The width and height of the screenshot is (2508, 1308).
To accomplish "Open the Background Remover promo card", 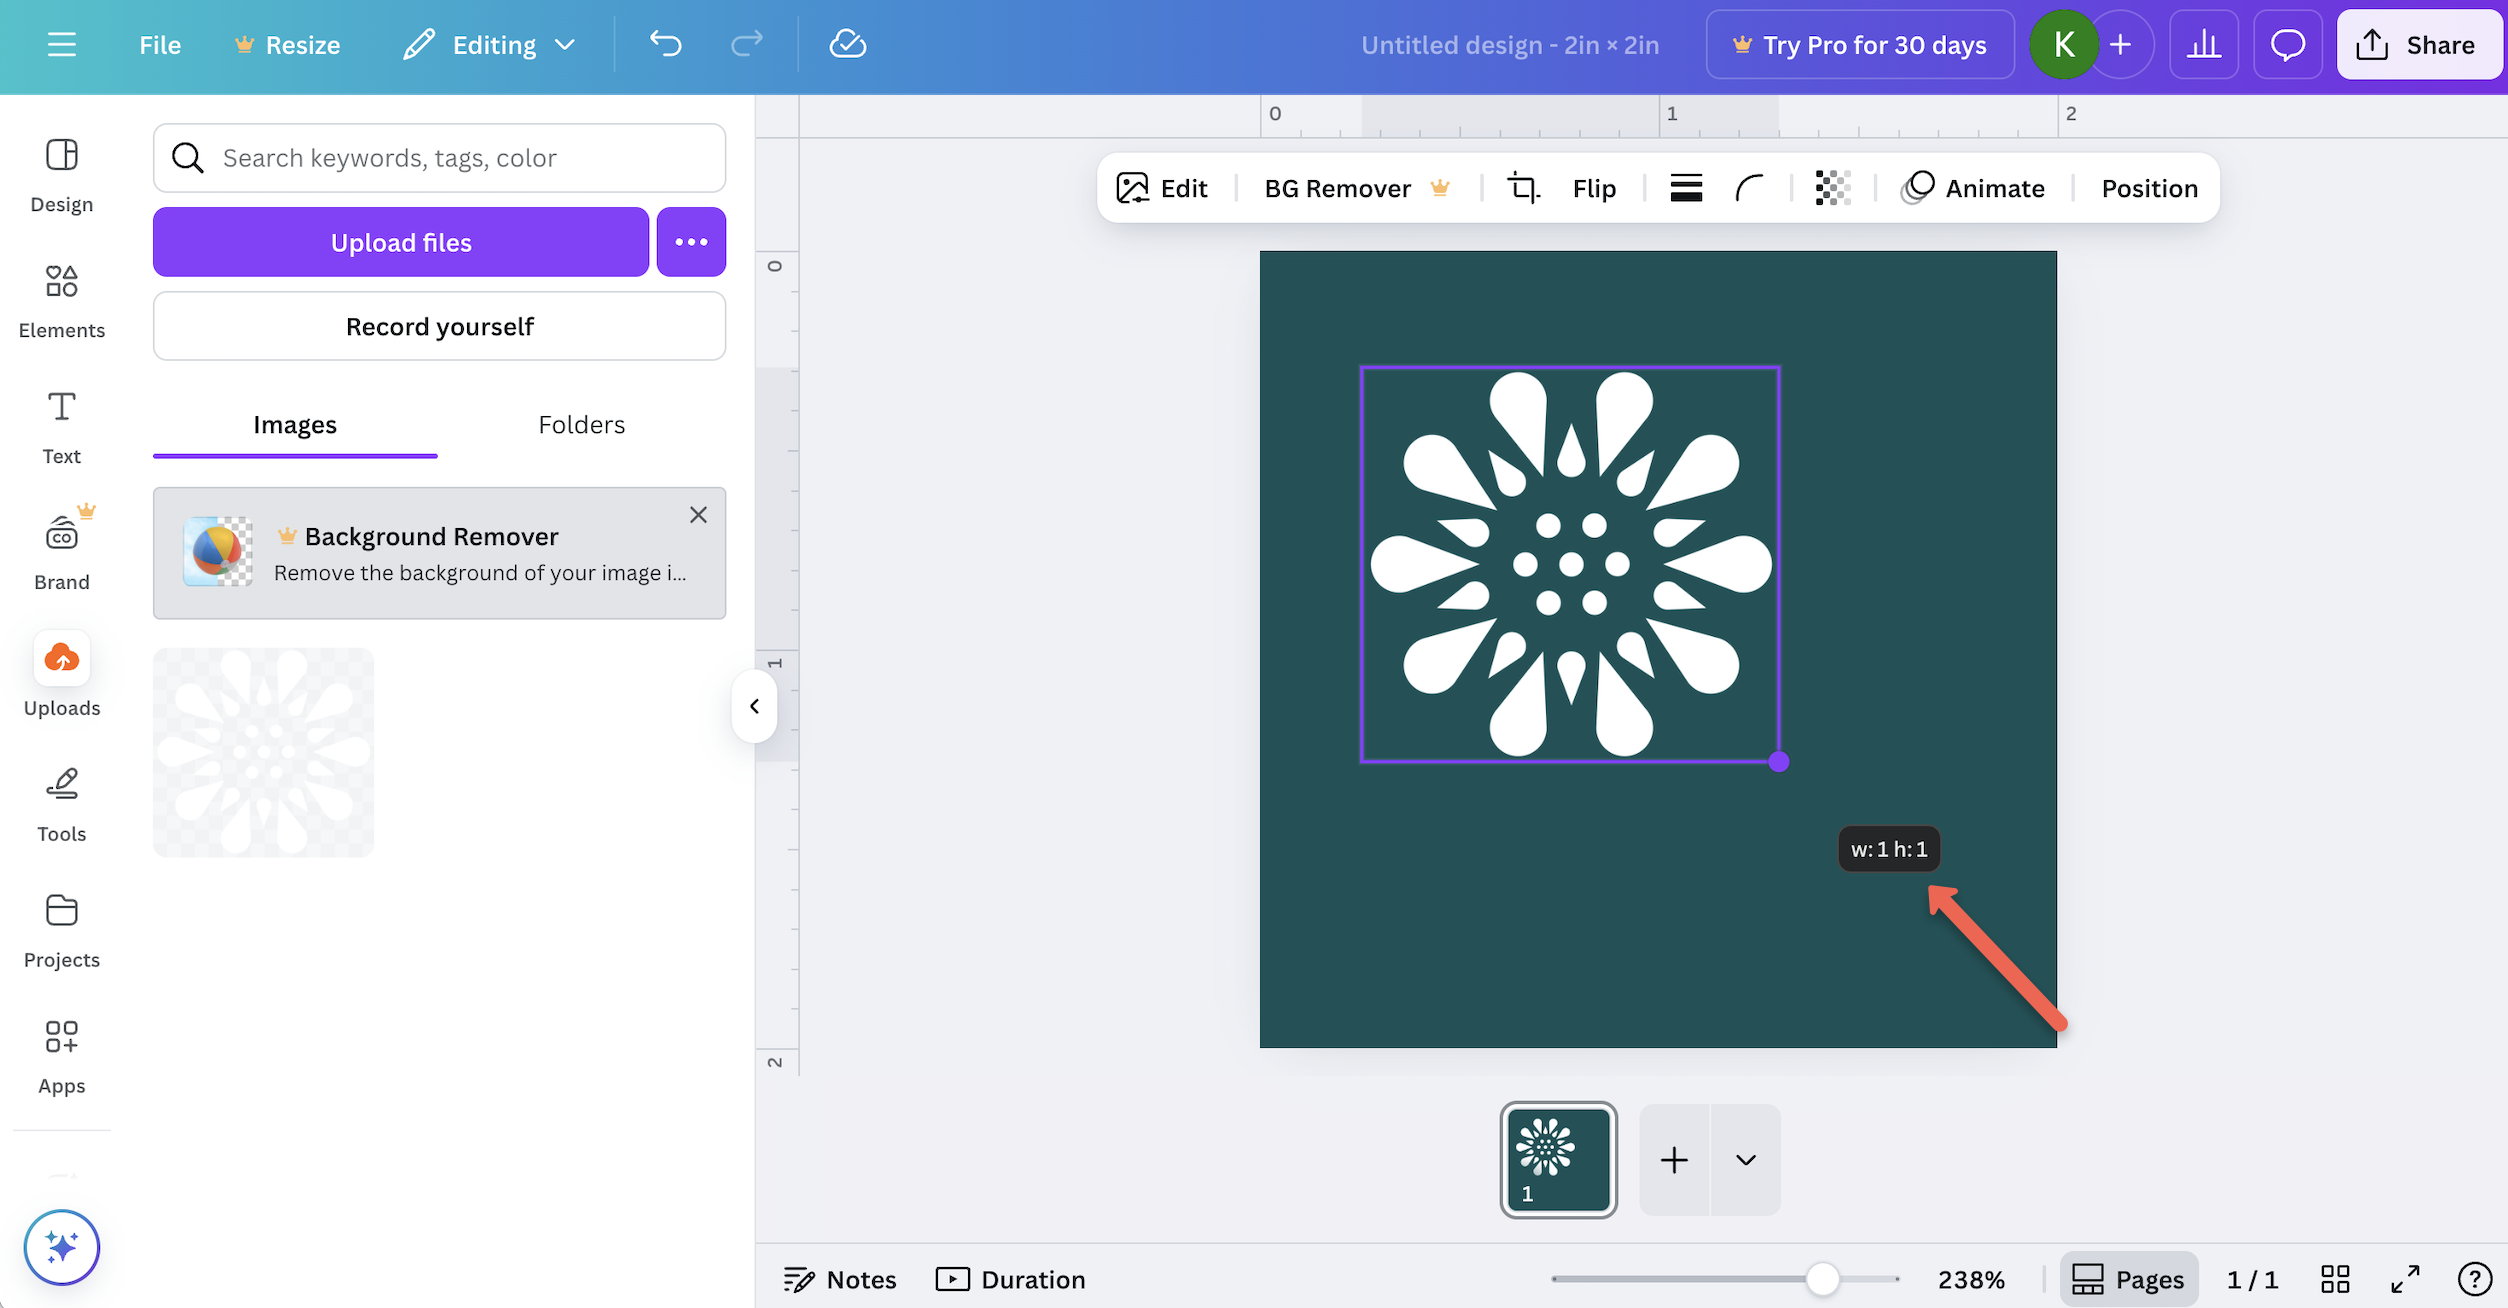I will click(439, 553).
